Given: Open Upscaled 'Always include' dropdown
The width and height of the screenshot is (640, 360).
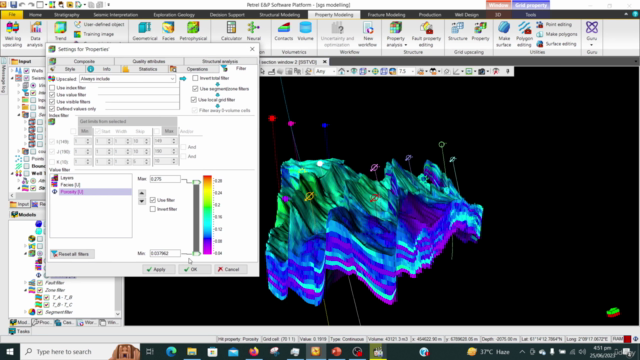Looking at the screenshot, I should point(127,79).
